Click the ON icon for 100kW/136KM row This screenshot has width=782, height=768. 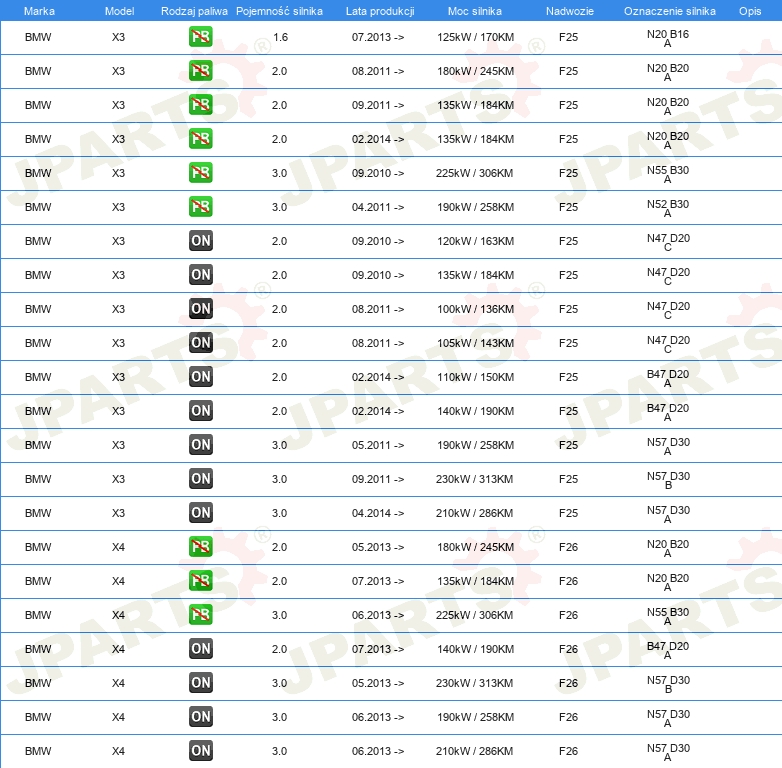(200, 309)
